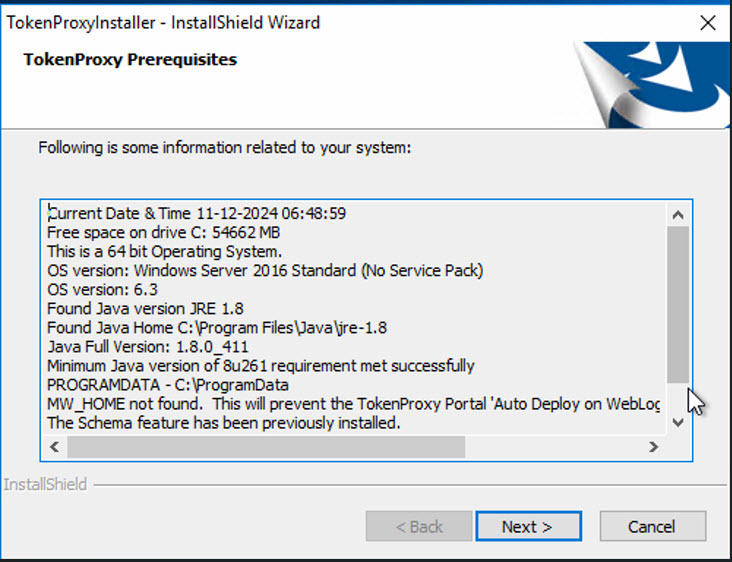
Task: Cancel the TokenProxy installation
Action: (652, 527)
